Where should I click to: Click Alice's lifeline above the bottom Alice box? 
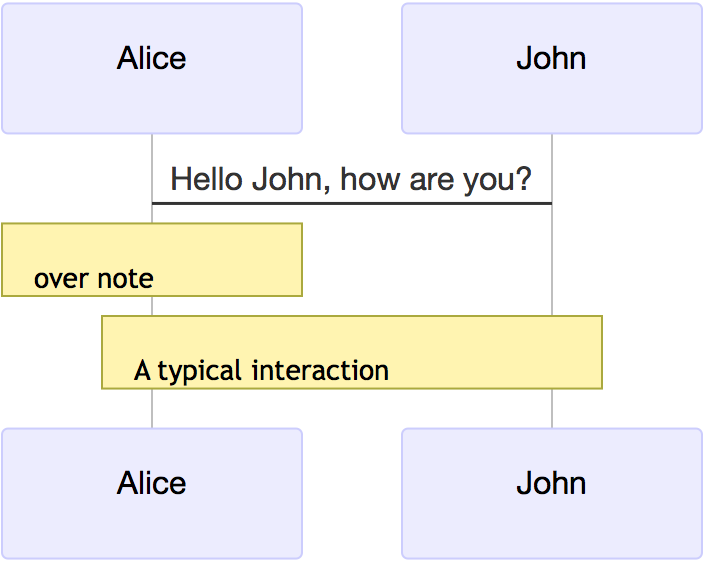point(152,408)
